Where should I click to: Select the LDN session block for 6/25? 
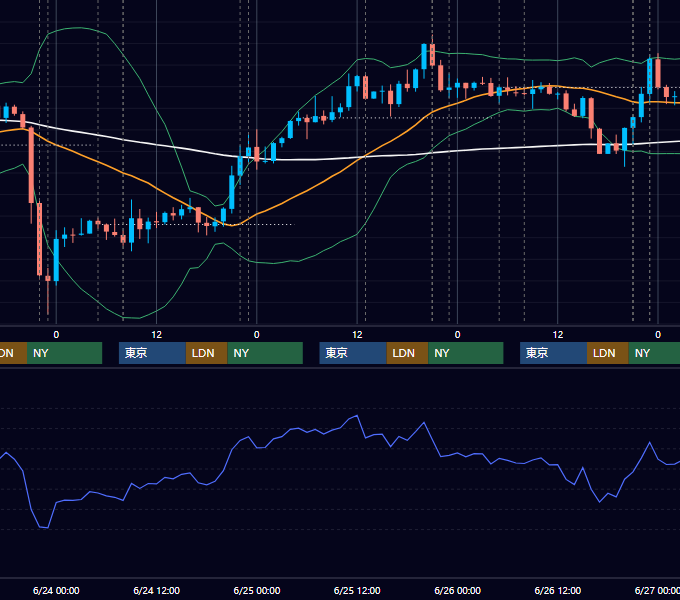click(x=407, y=353)
